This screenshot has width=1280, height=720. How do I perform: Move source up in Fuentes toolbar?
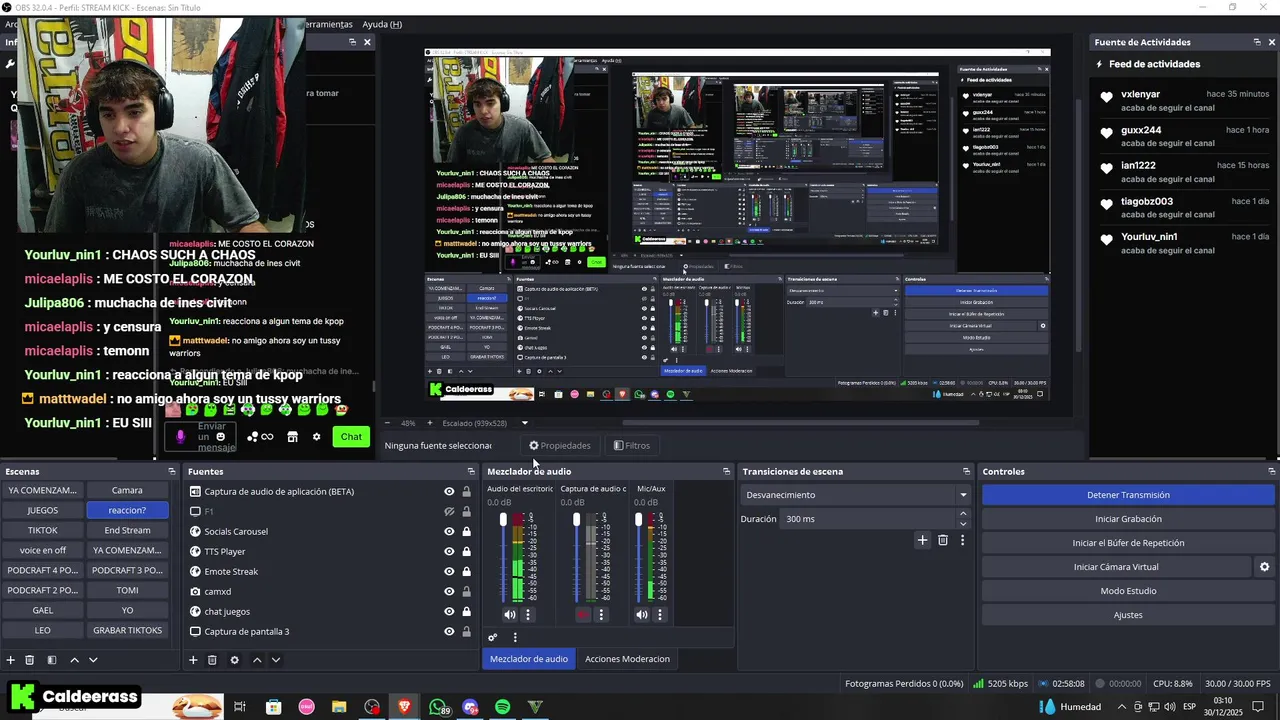pos(257,660)
